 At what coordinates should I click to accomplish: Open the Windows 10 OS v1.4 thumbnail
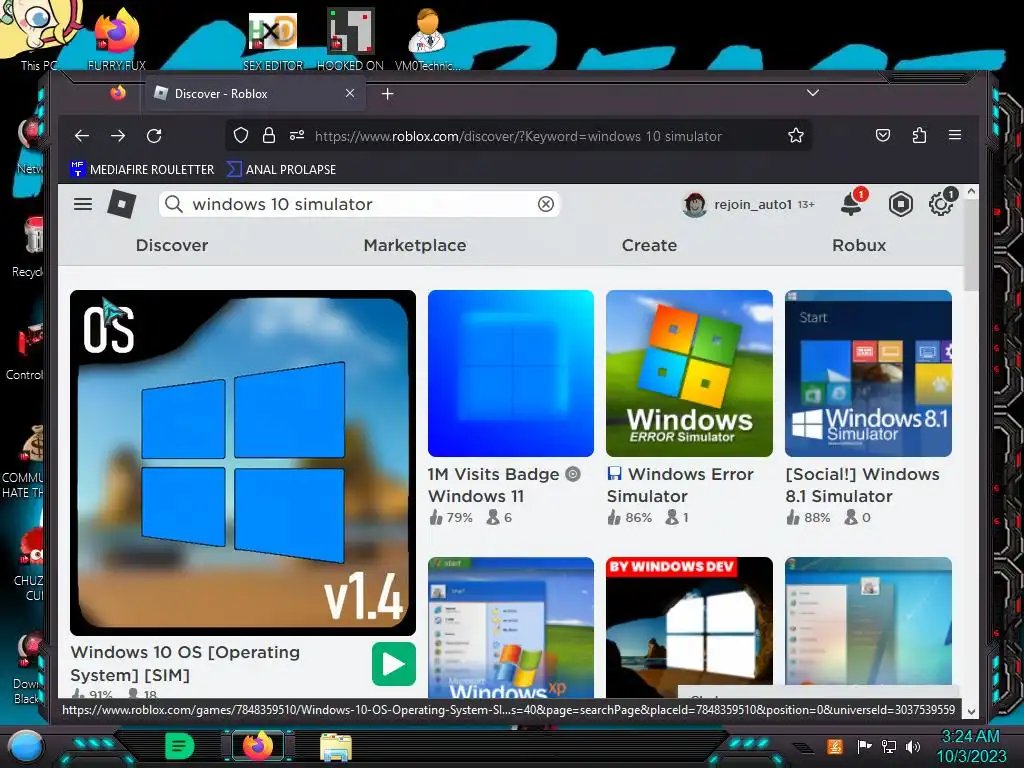[243, 462]
